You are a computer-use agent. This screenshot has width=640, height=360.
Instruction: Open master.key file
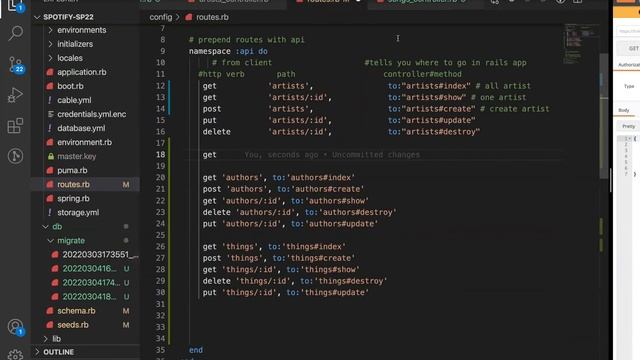coord(76,156)
